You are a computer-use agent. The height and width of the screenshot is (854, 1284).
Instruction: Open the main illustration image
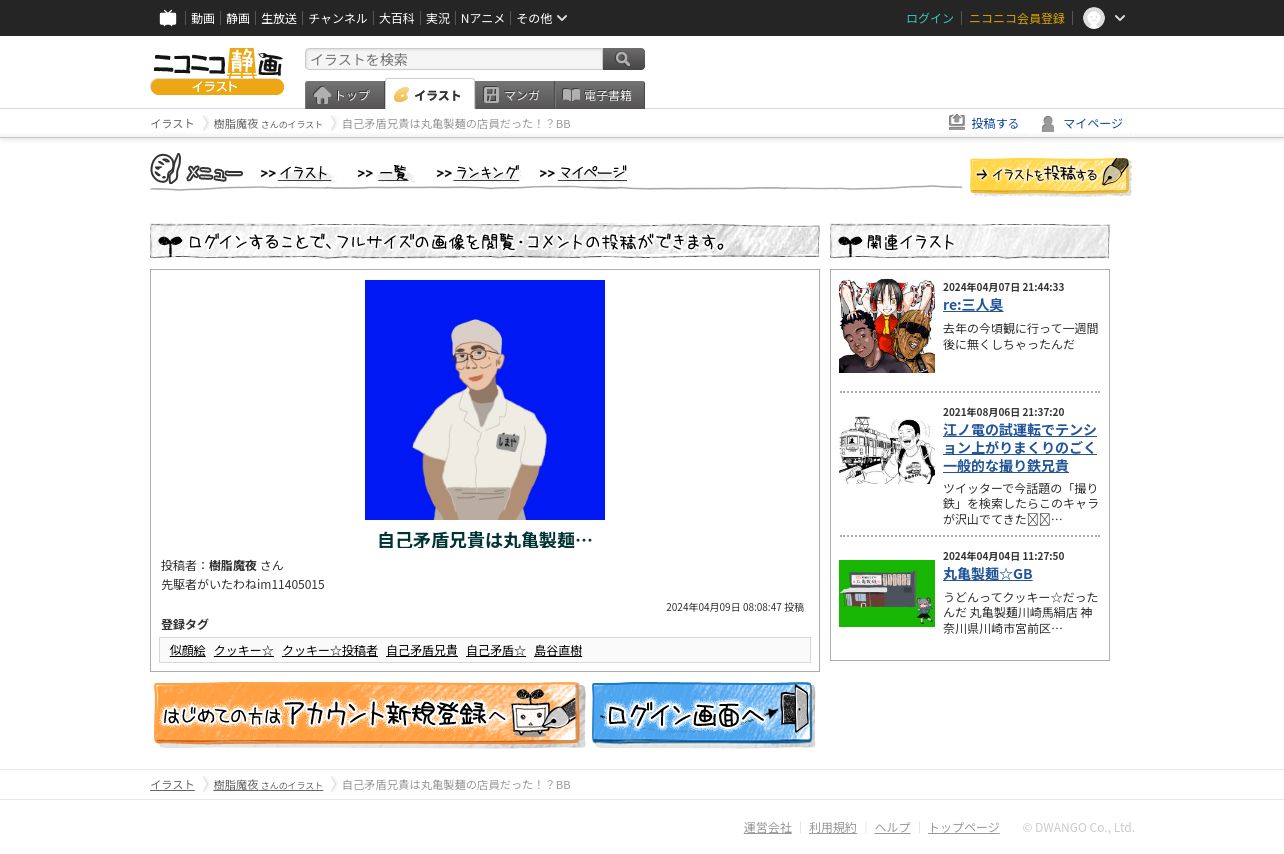485,400
